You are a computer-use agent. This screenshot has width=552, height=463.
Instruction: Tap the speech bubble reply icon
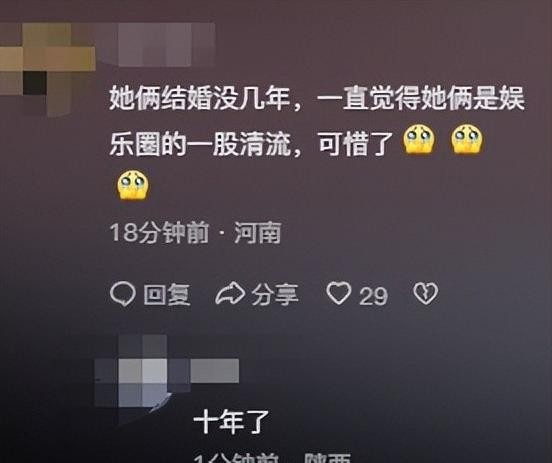click(123, 294)
